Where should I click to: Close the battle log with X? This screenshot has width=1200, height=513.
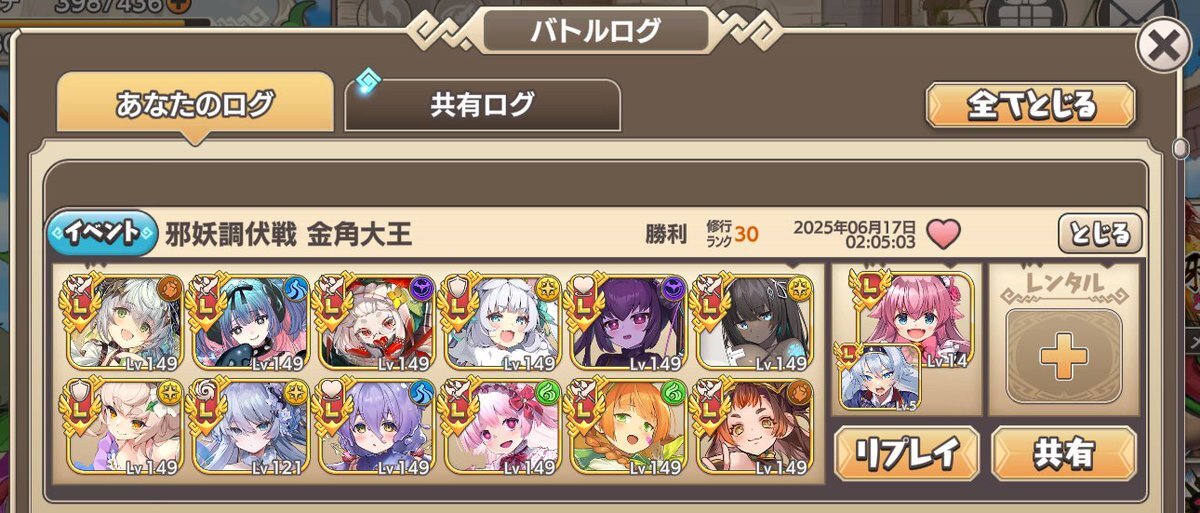click(1163, 47)
